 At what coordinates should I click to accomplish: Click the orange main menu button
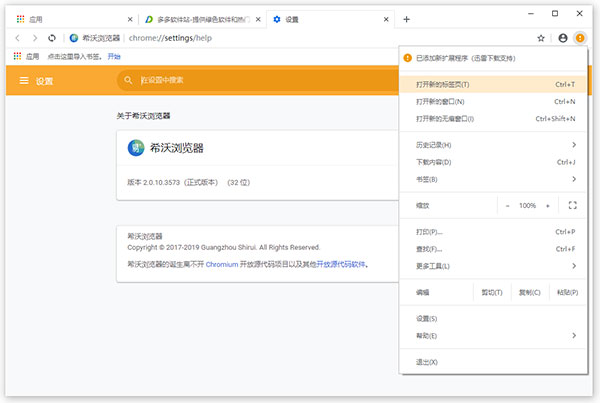581,38
